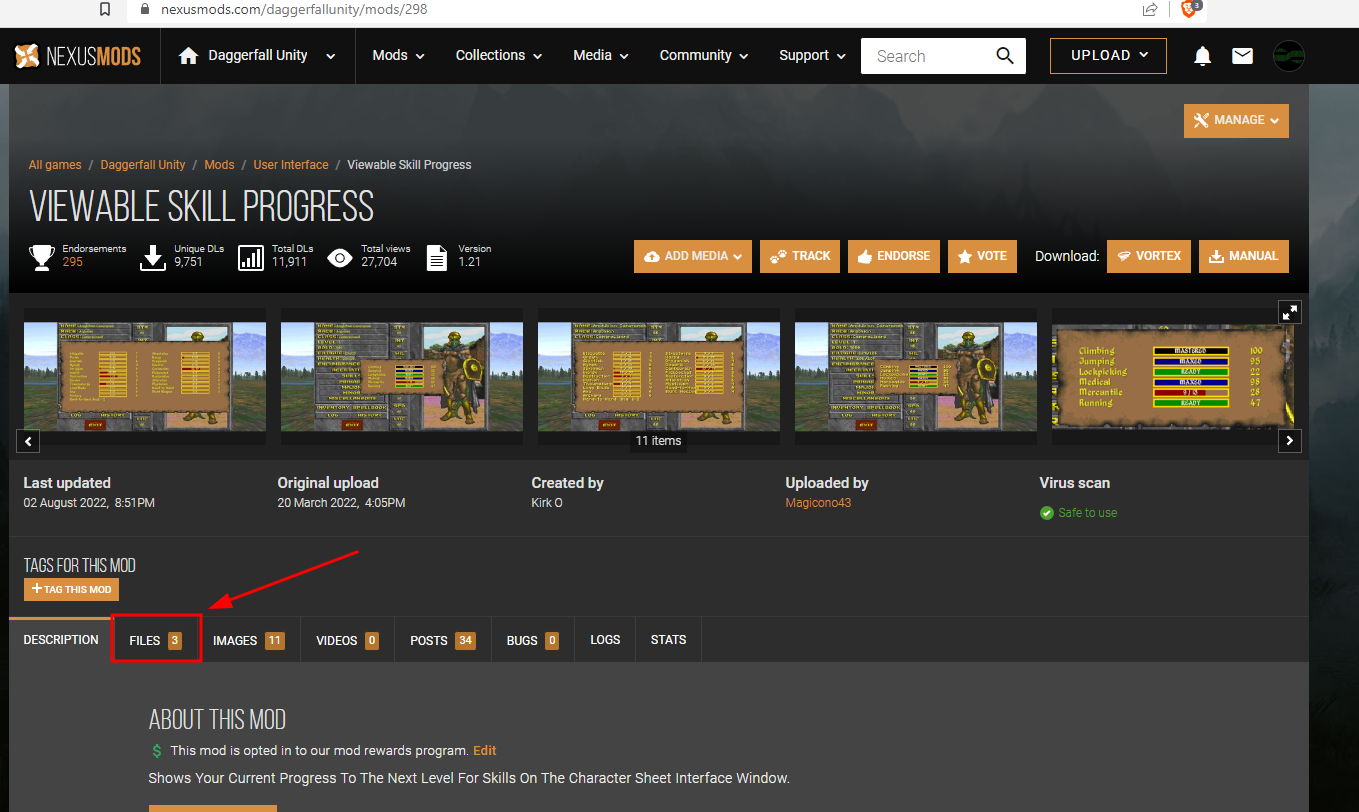Click the mod rewards dollar icon
The height and width of the screenshot is (812, 1359).
pyautogui.click(x=157, y=750)
